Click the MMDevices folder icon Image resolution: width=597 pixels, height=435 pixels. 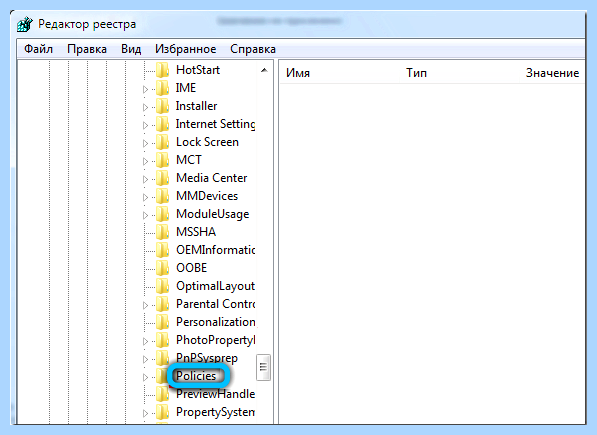point(163,196)
